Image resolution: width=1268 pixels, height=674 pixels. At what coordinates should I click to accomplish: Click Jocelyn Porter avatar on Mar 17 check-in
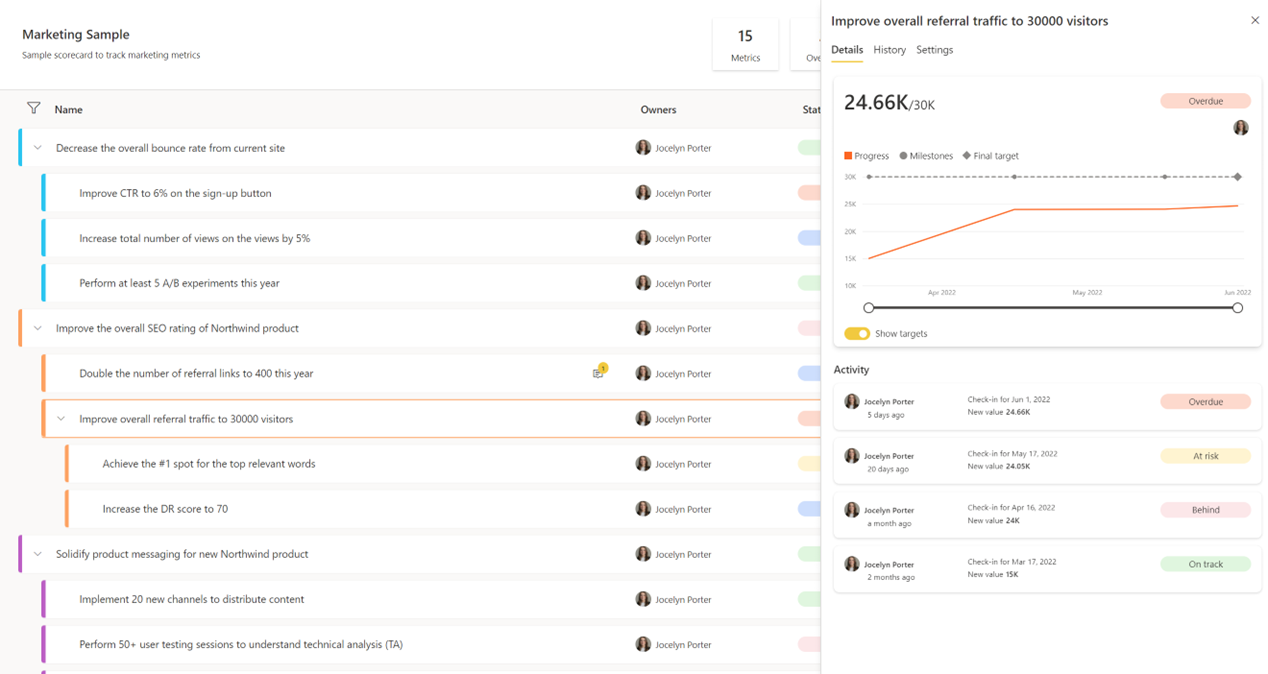[852, 564]
